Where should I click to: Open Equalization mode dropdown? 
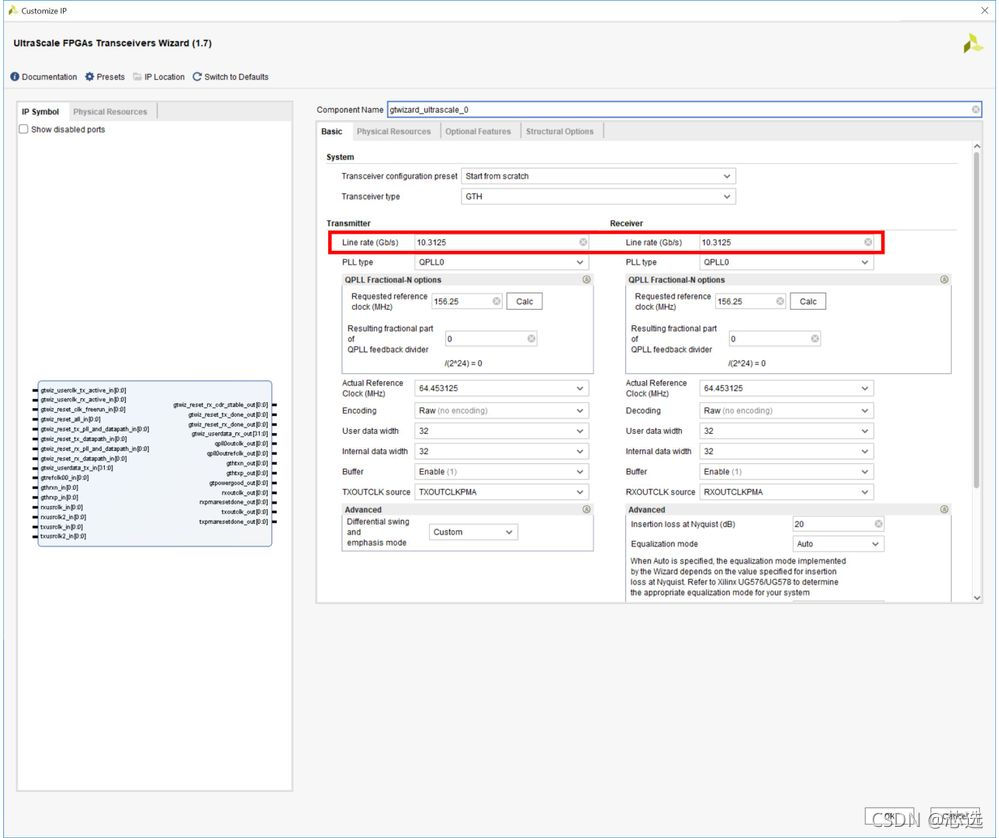click(x=838, y=544)
